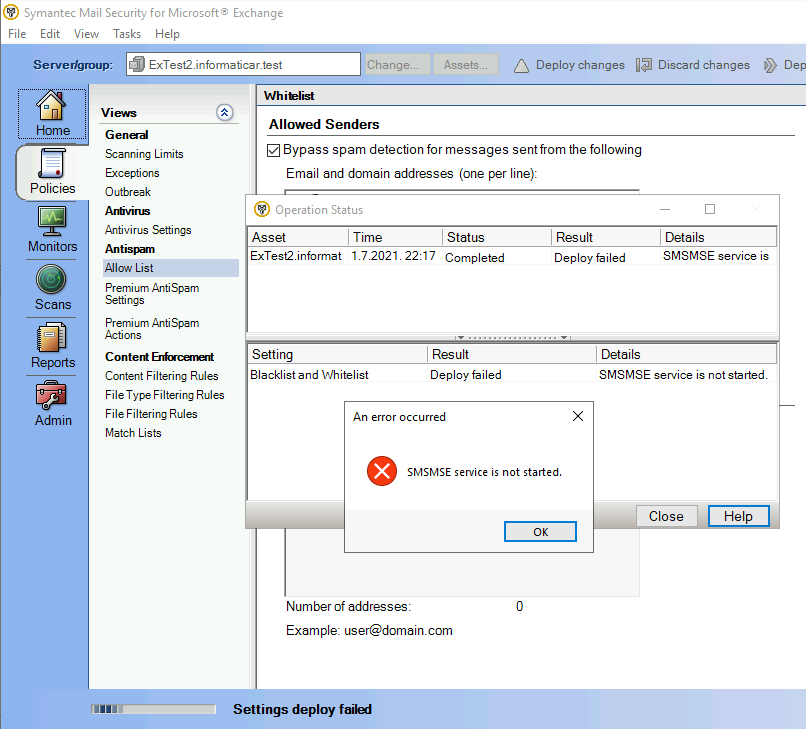Open Premium AntiSpam Actions

coord(152,329)
